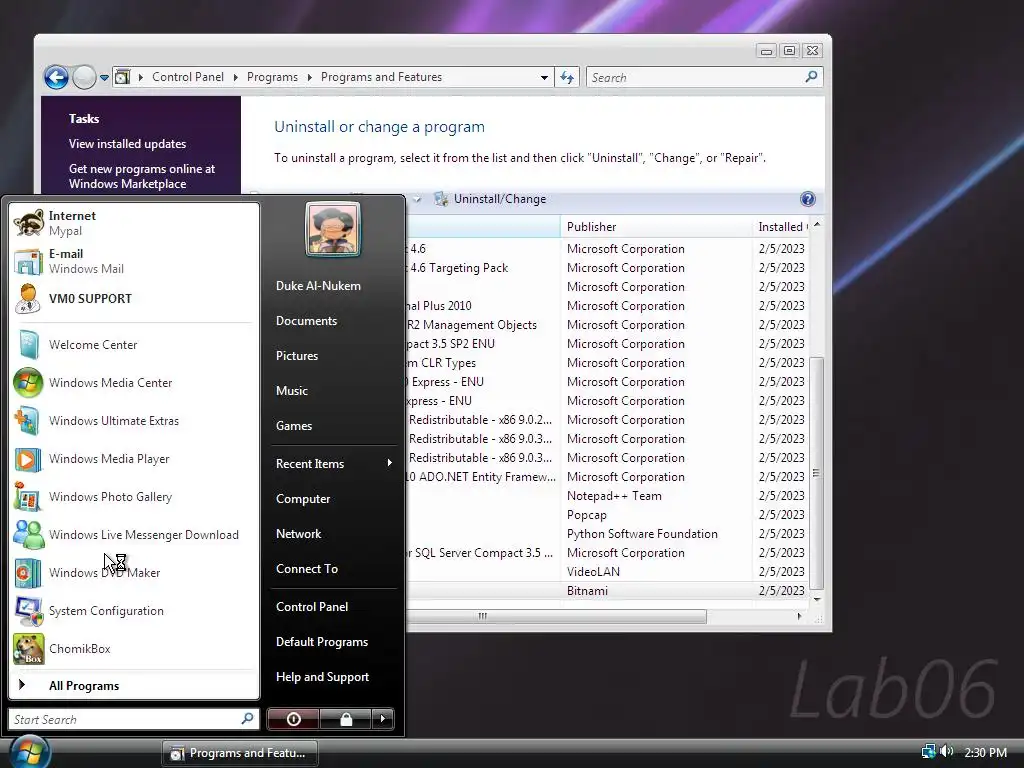Click the search magnifier in Control Panel
The image size is (1024, 768).
point(811,77)
